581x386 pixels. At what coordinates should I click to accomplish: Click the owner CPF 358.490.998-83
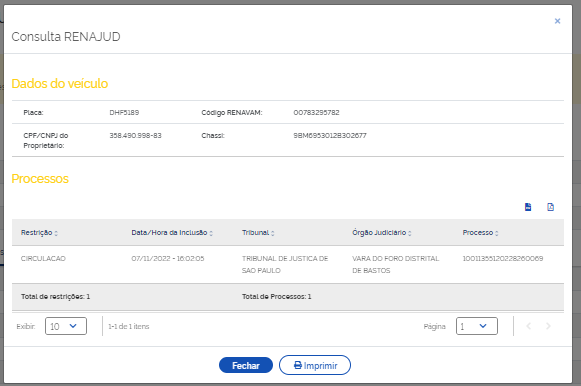click(135, 136)
